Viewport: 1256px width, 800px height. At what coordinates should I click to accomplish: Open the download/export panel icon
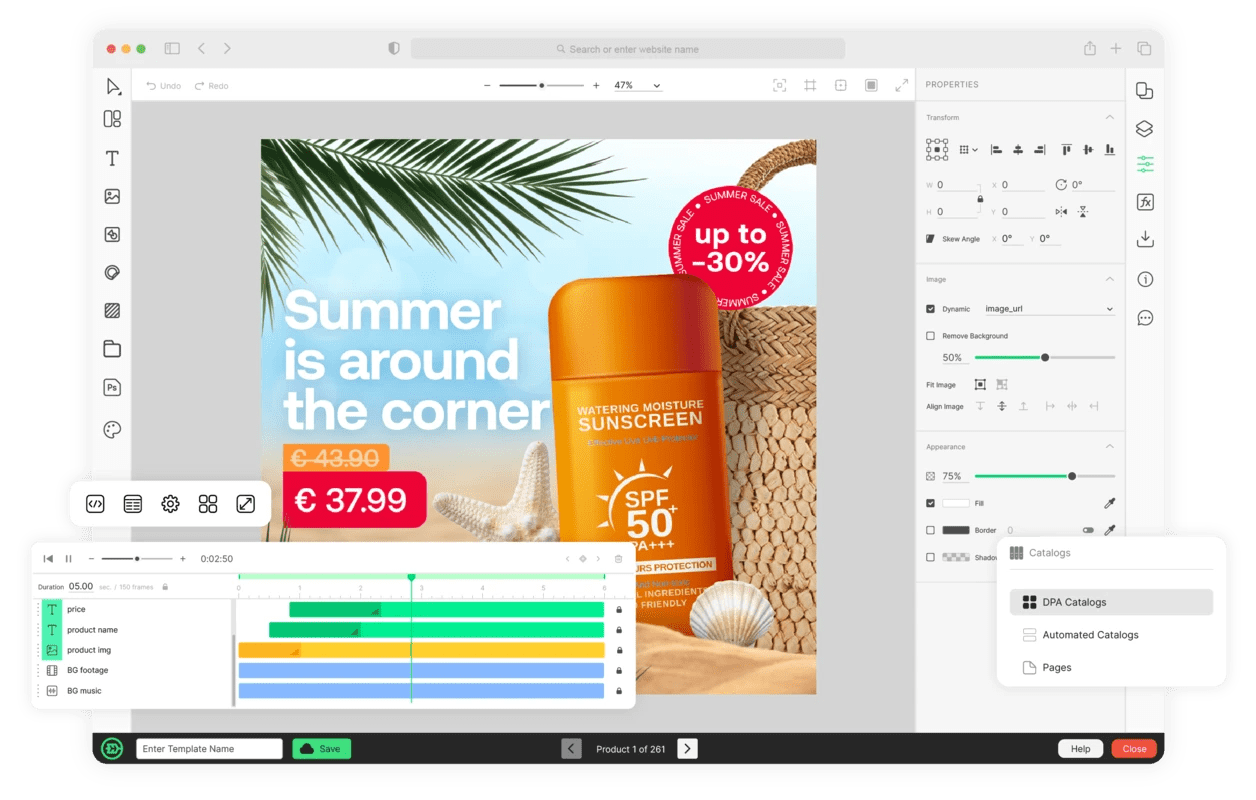click(x=1145, y=240)
